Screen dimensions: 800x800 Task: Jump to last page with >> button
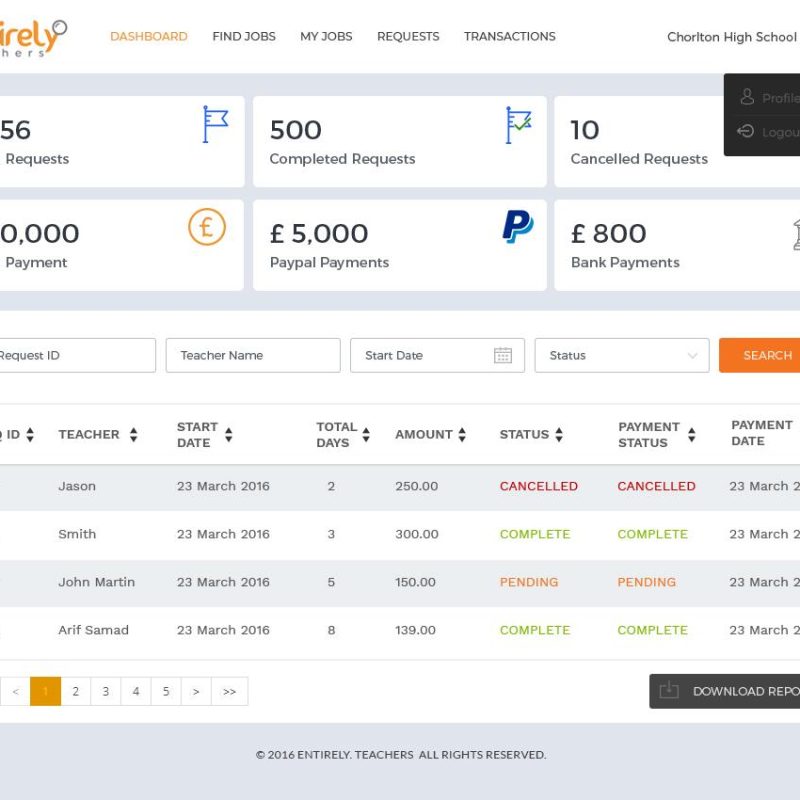(229, 692)
